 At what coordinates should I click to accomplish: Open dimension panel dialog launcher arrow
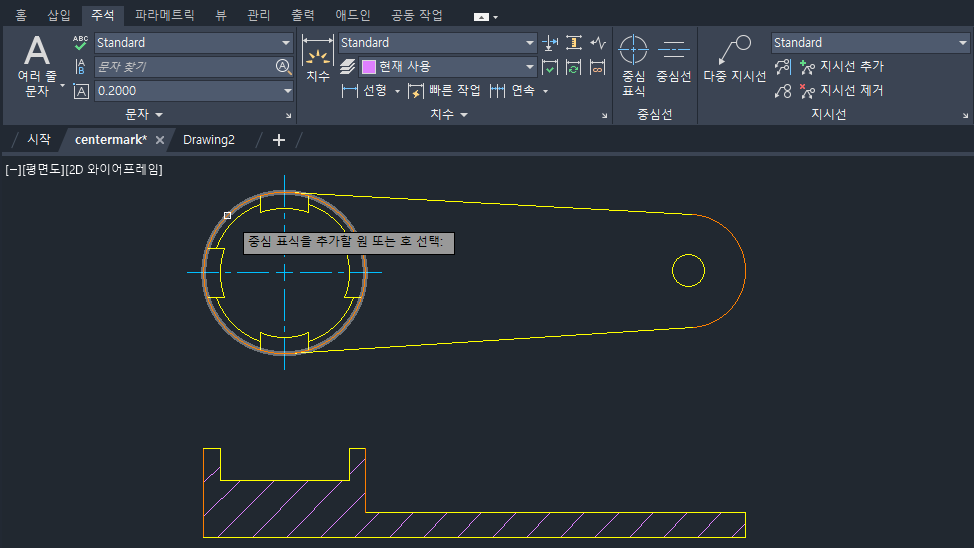(x=604, y=116)
